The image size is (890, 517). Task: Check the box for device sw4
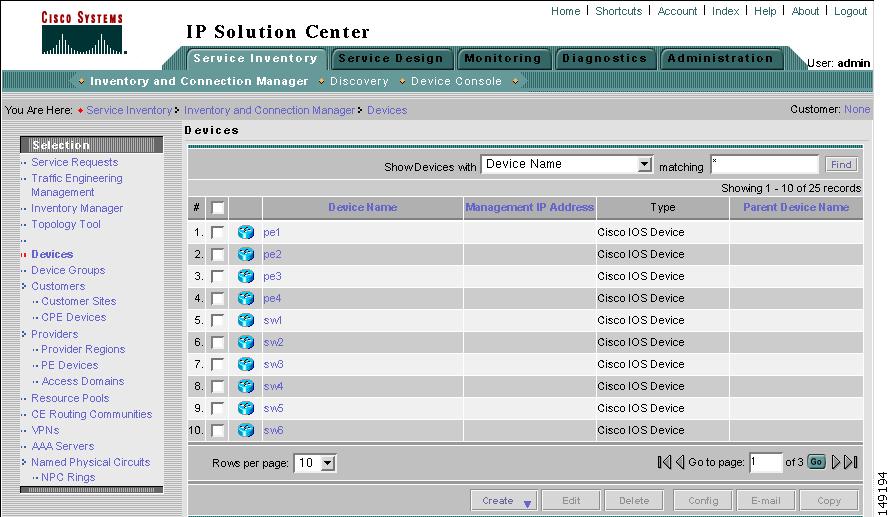click(217, 386)
